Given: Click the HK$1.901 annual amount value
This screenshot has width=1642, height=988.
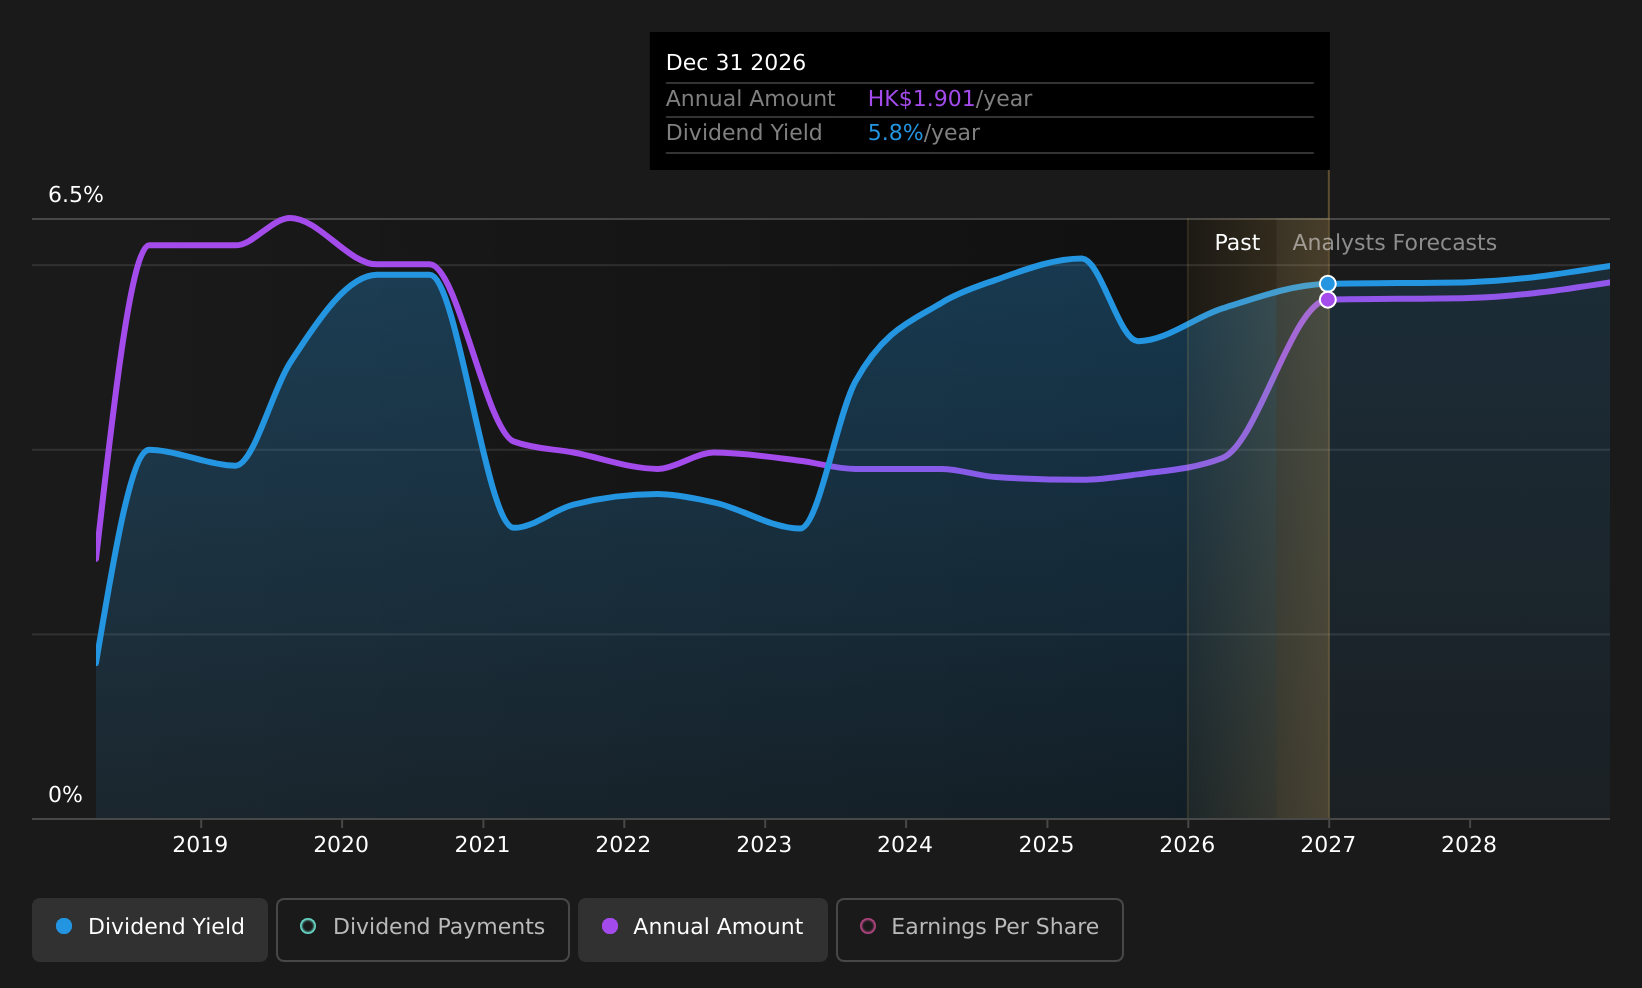Looking at the screenshot, I should (921, 99).
